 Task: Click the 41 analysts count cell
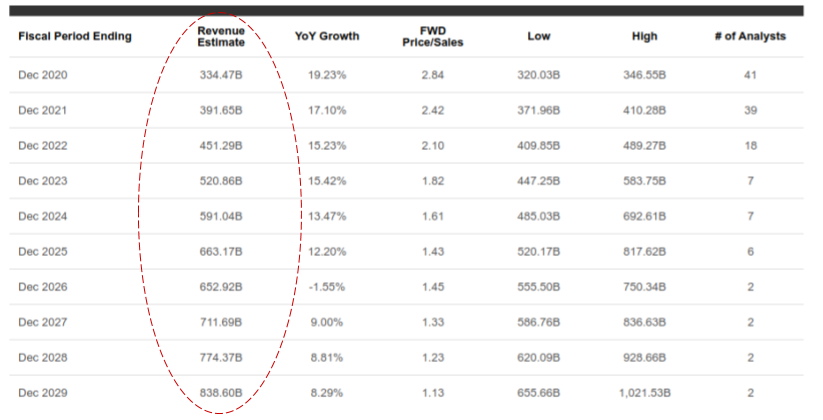point(749,75)
